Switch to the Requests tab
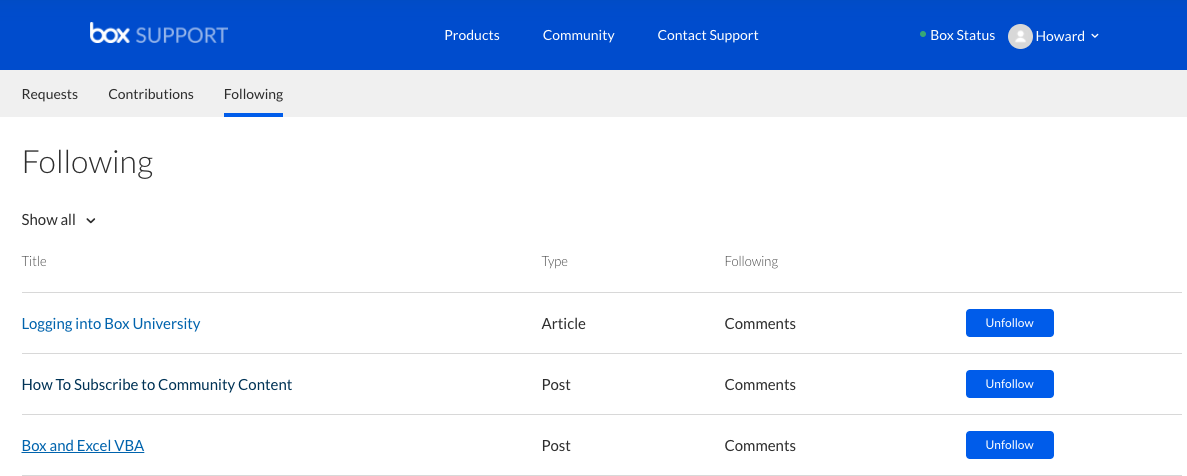This screenshot has height=476, width=1187. point(50,94)
